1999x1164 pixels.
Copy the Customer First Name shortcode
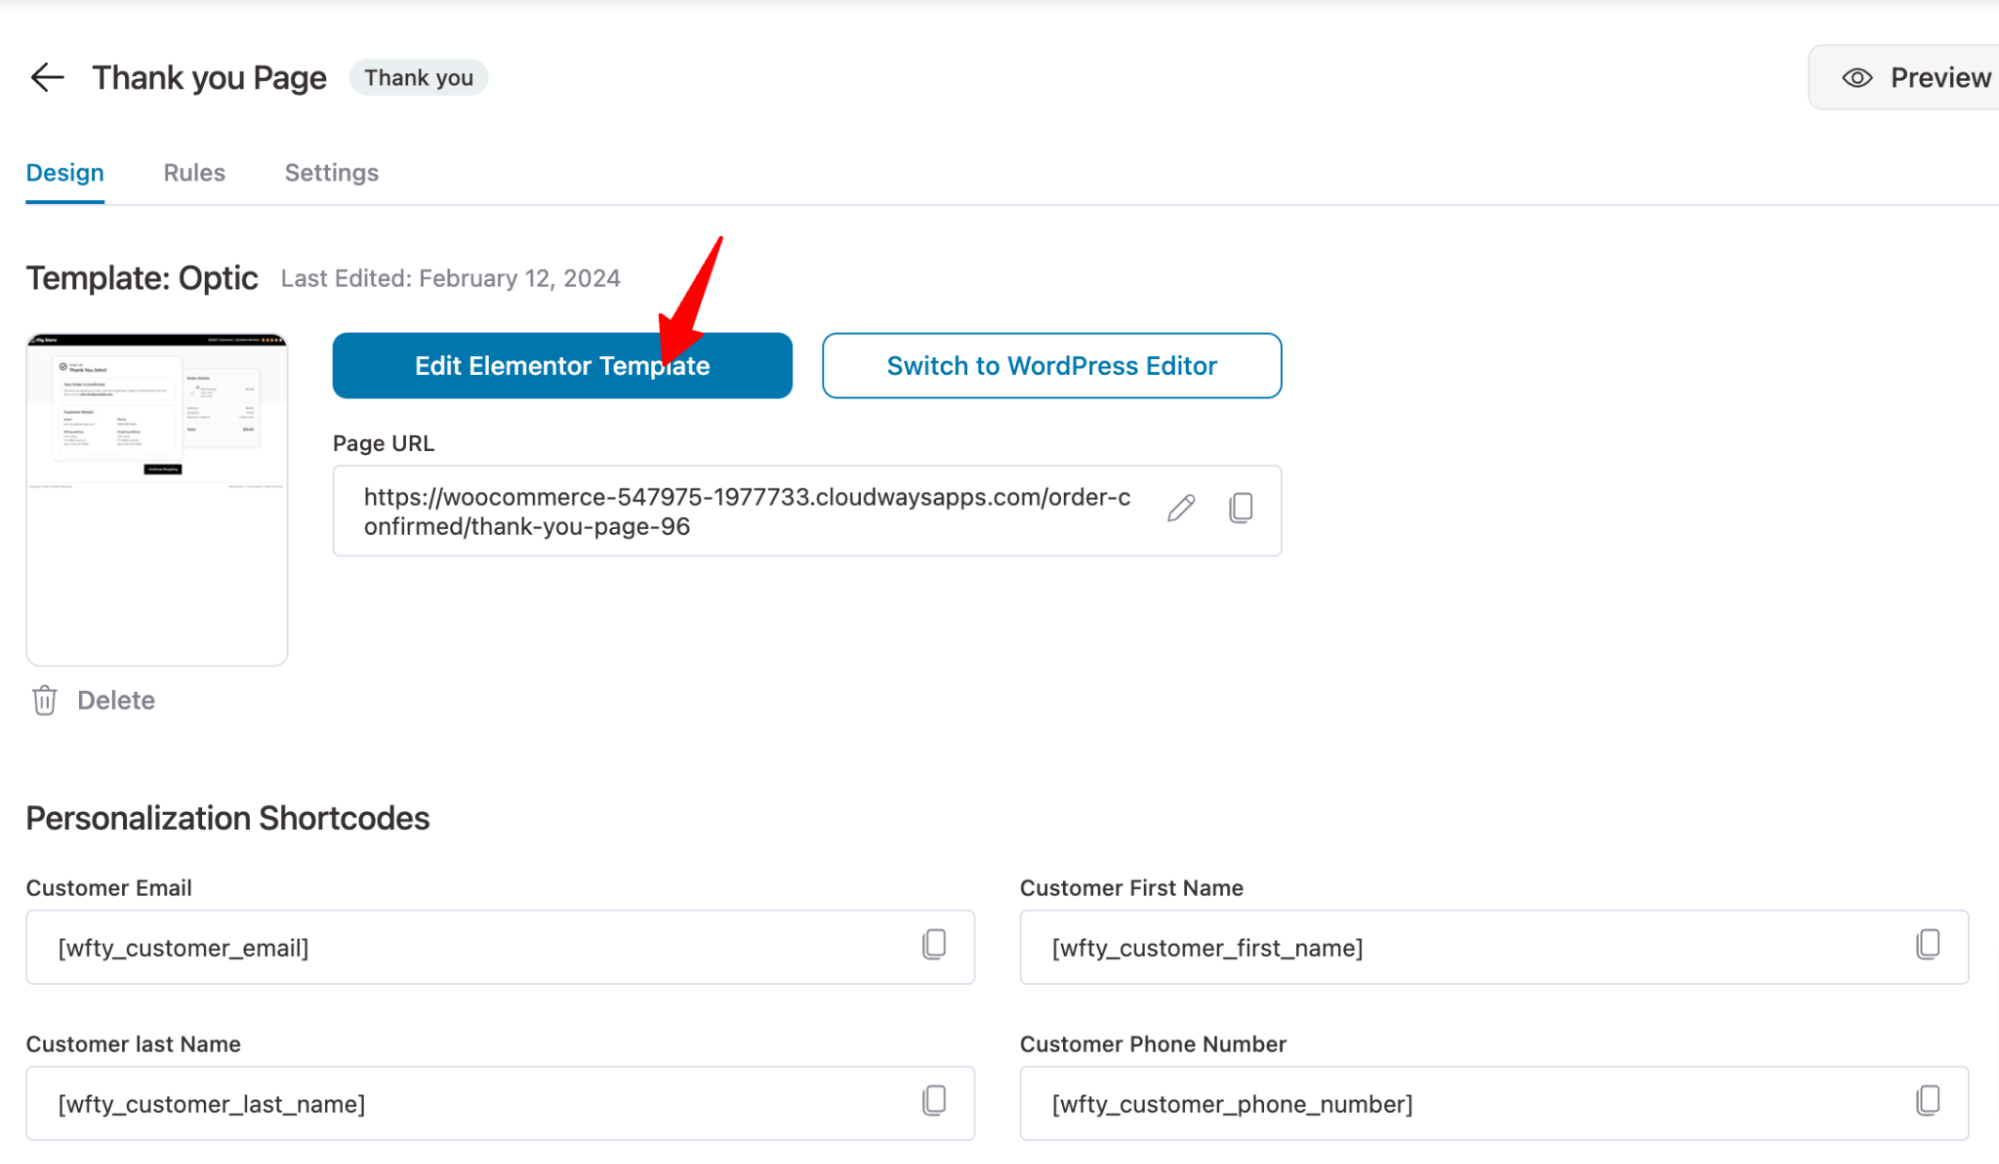tap(1926, 946)
